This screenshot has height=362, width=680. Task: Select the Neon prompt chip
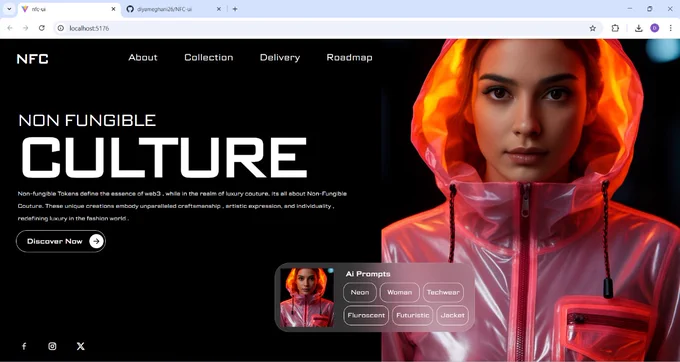point(360,292)
